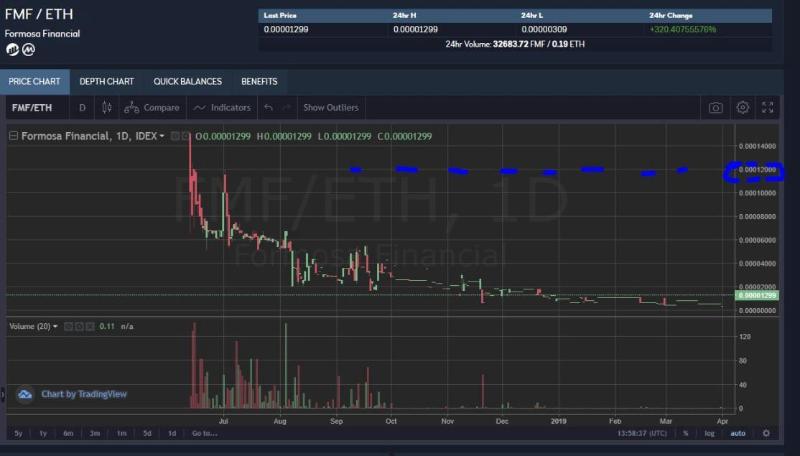Image resolution: width=800 pixels, height=456 pixels.
Task: Click the 2019 time axis label
Action: tap(559, 421)
